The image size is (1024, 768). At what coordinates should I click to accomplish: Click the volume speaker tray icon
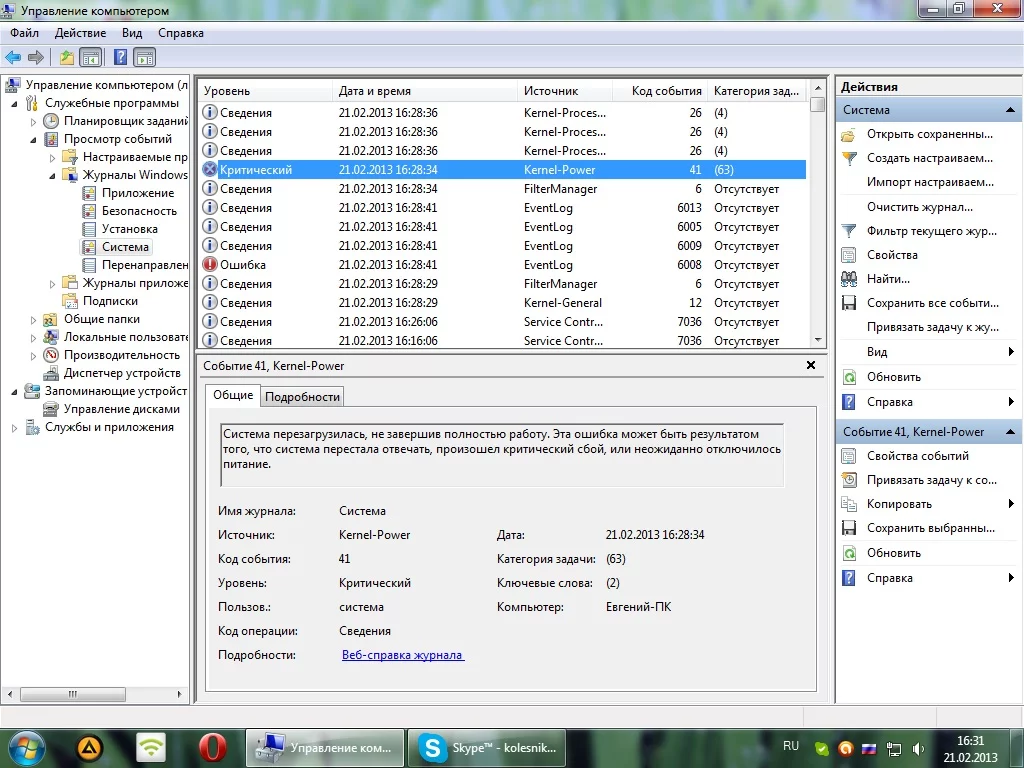[918, 748]
